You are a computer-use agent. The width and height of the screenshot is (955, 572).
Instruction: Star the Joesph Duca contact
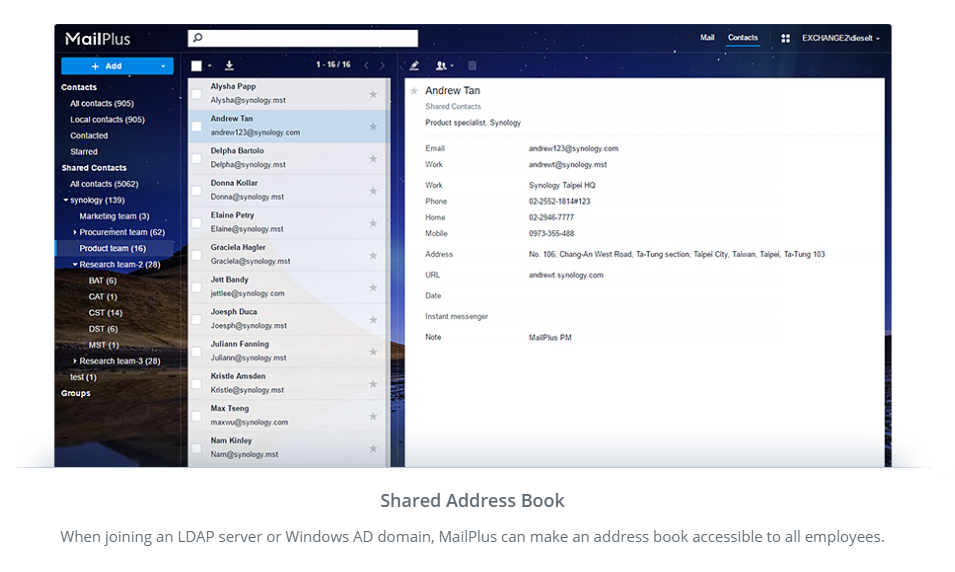click(x=373, y=320)
